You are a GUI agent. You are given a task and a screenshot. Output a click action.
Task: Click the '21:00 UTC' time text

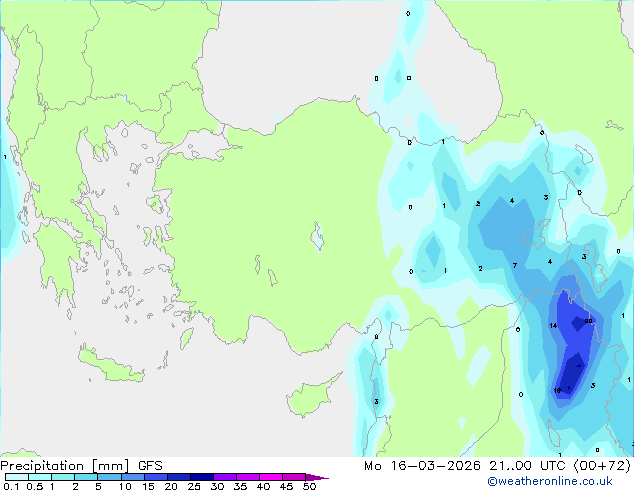(527, 466)
